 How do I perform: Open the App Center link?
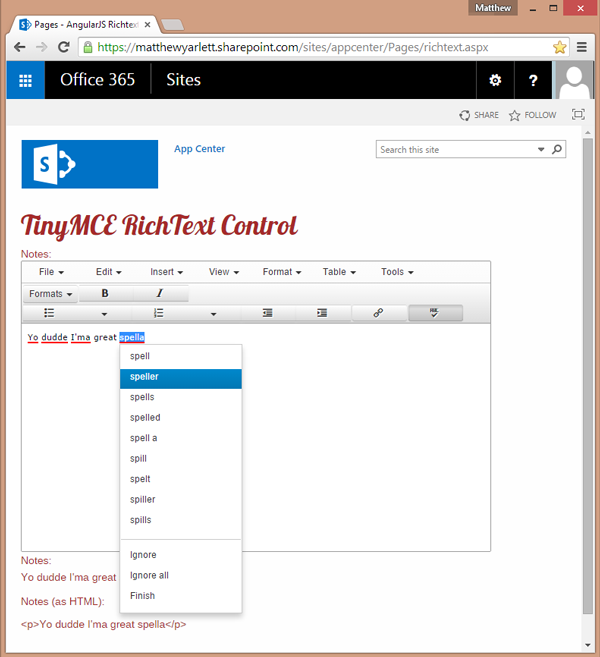[x=199, y=149]
